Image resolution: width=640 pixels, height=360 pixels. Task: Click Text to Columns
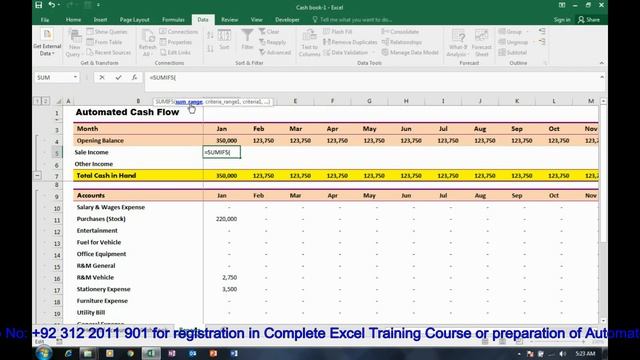[x=309, y=43]
